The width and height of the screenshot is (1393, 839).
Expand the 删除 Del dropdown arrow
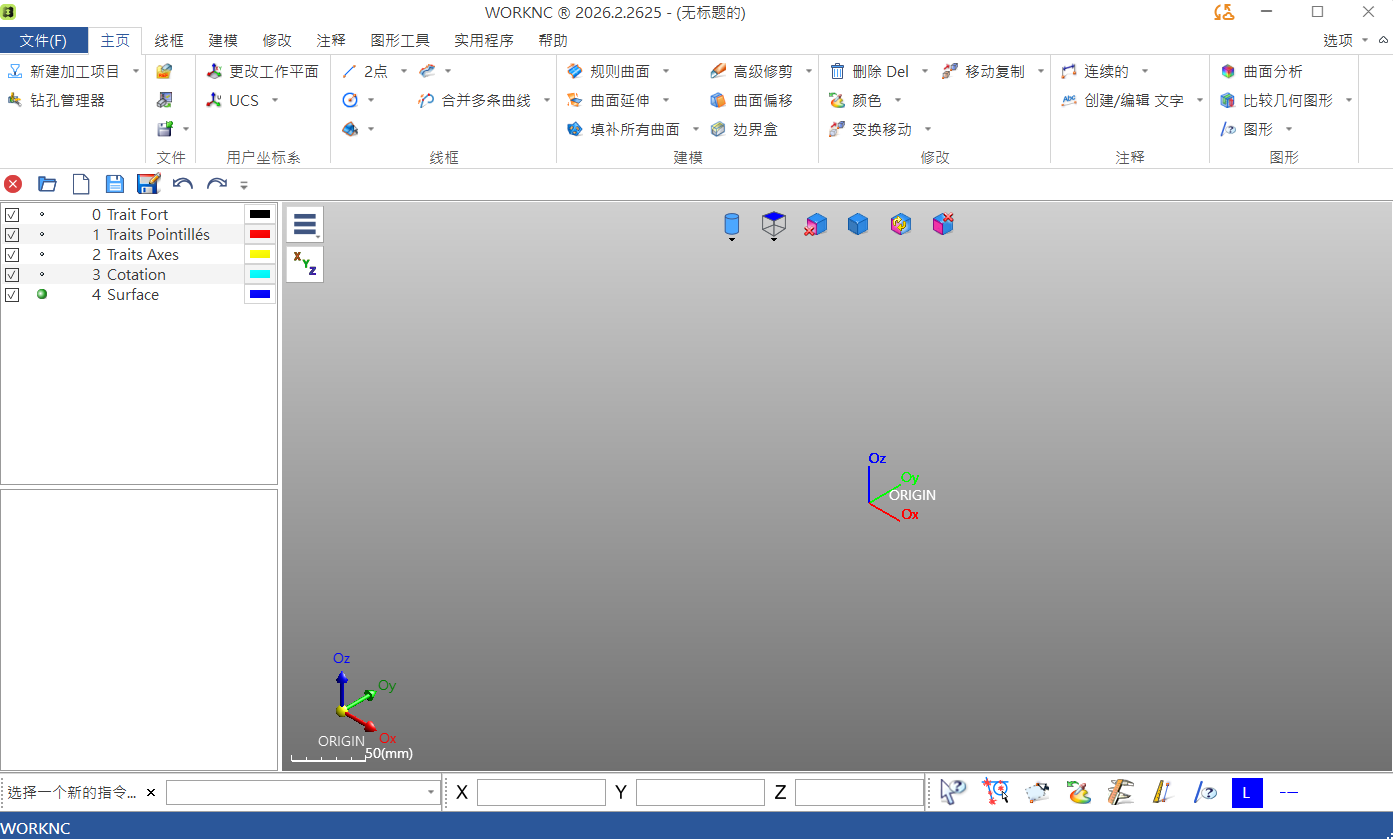(x=924, y=72)
